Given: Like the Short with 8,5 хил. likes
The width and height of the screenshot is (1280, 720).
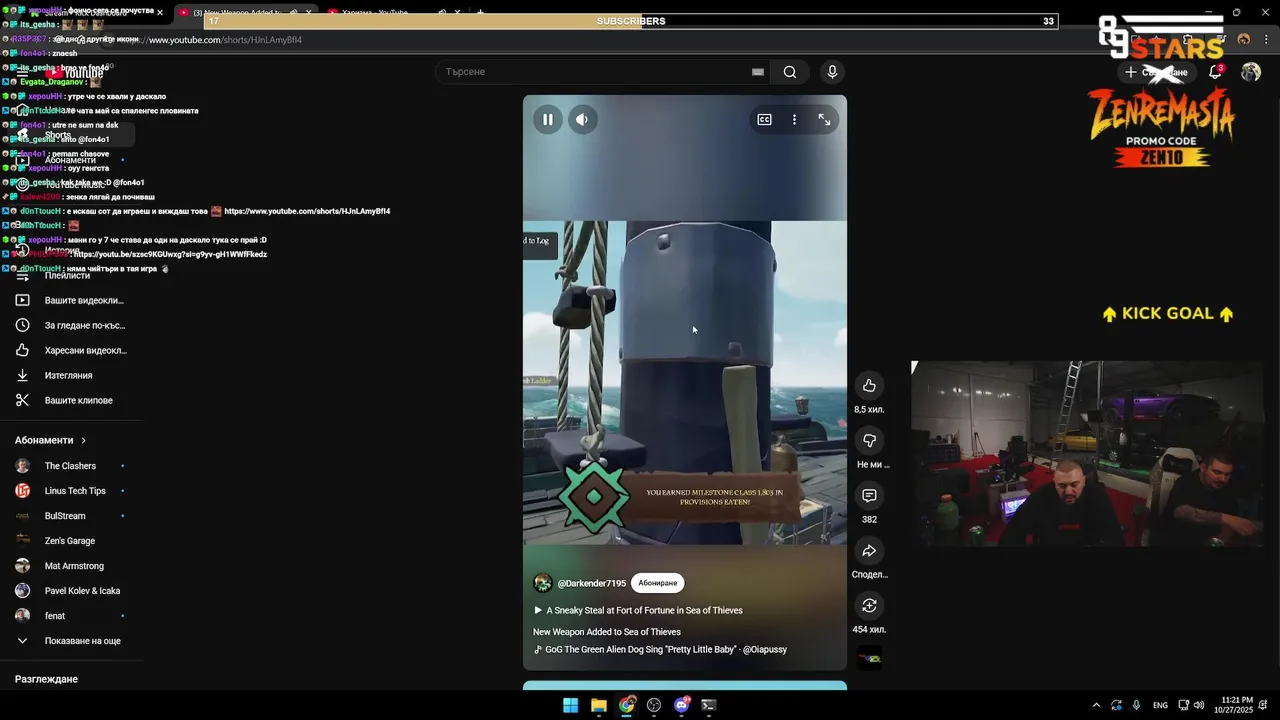Looking at the screenshot, I should click(x=869, y=386).
